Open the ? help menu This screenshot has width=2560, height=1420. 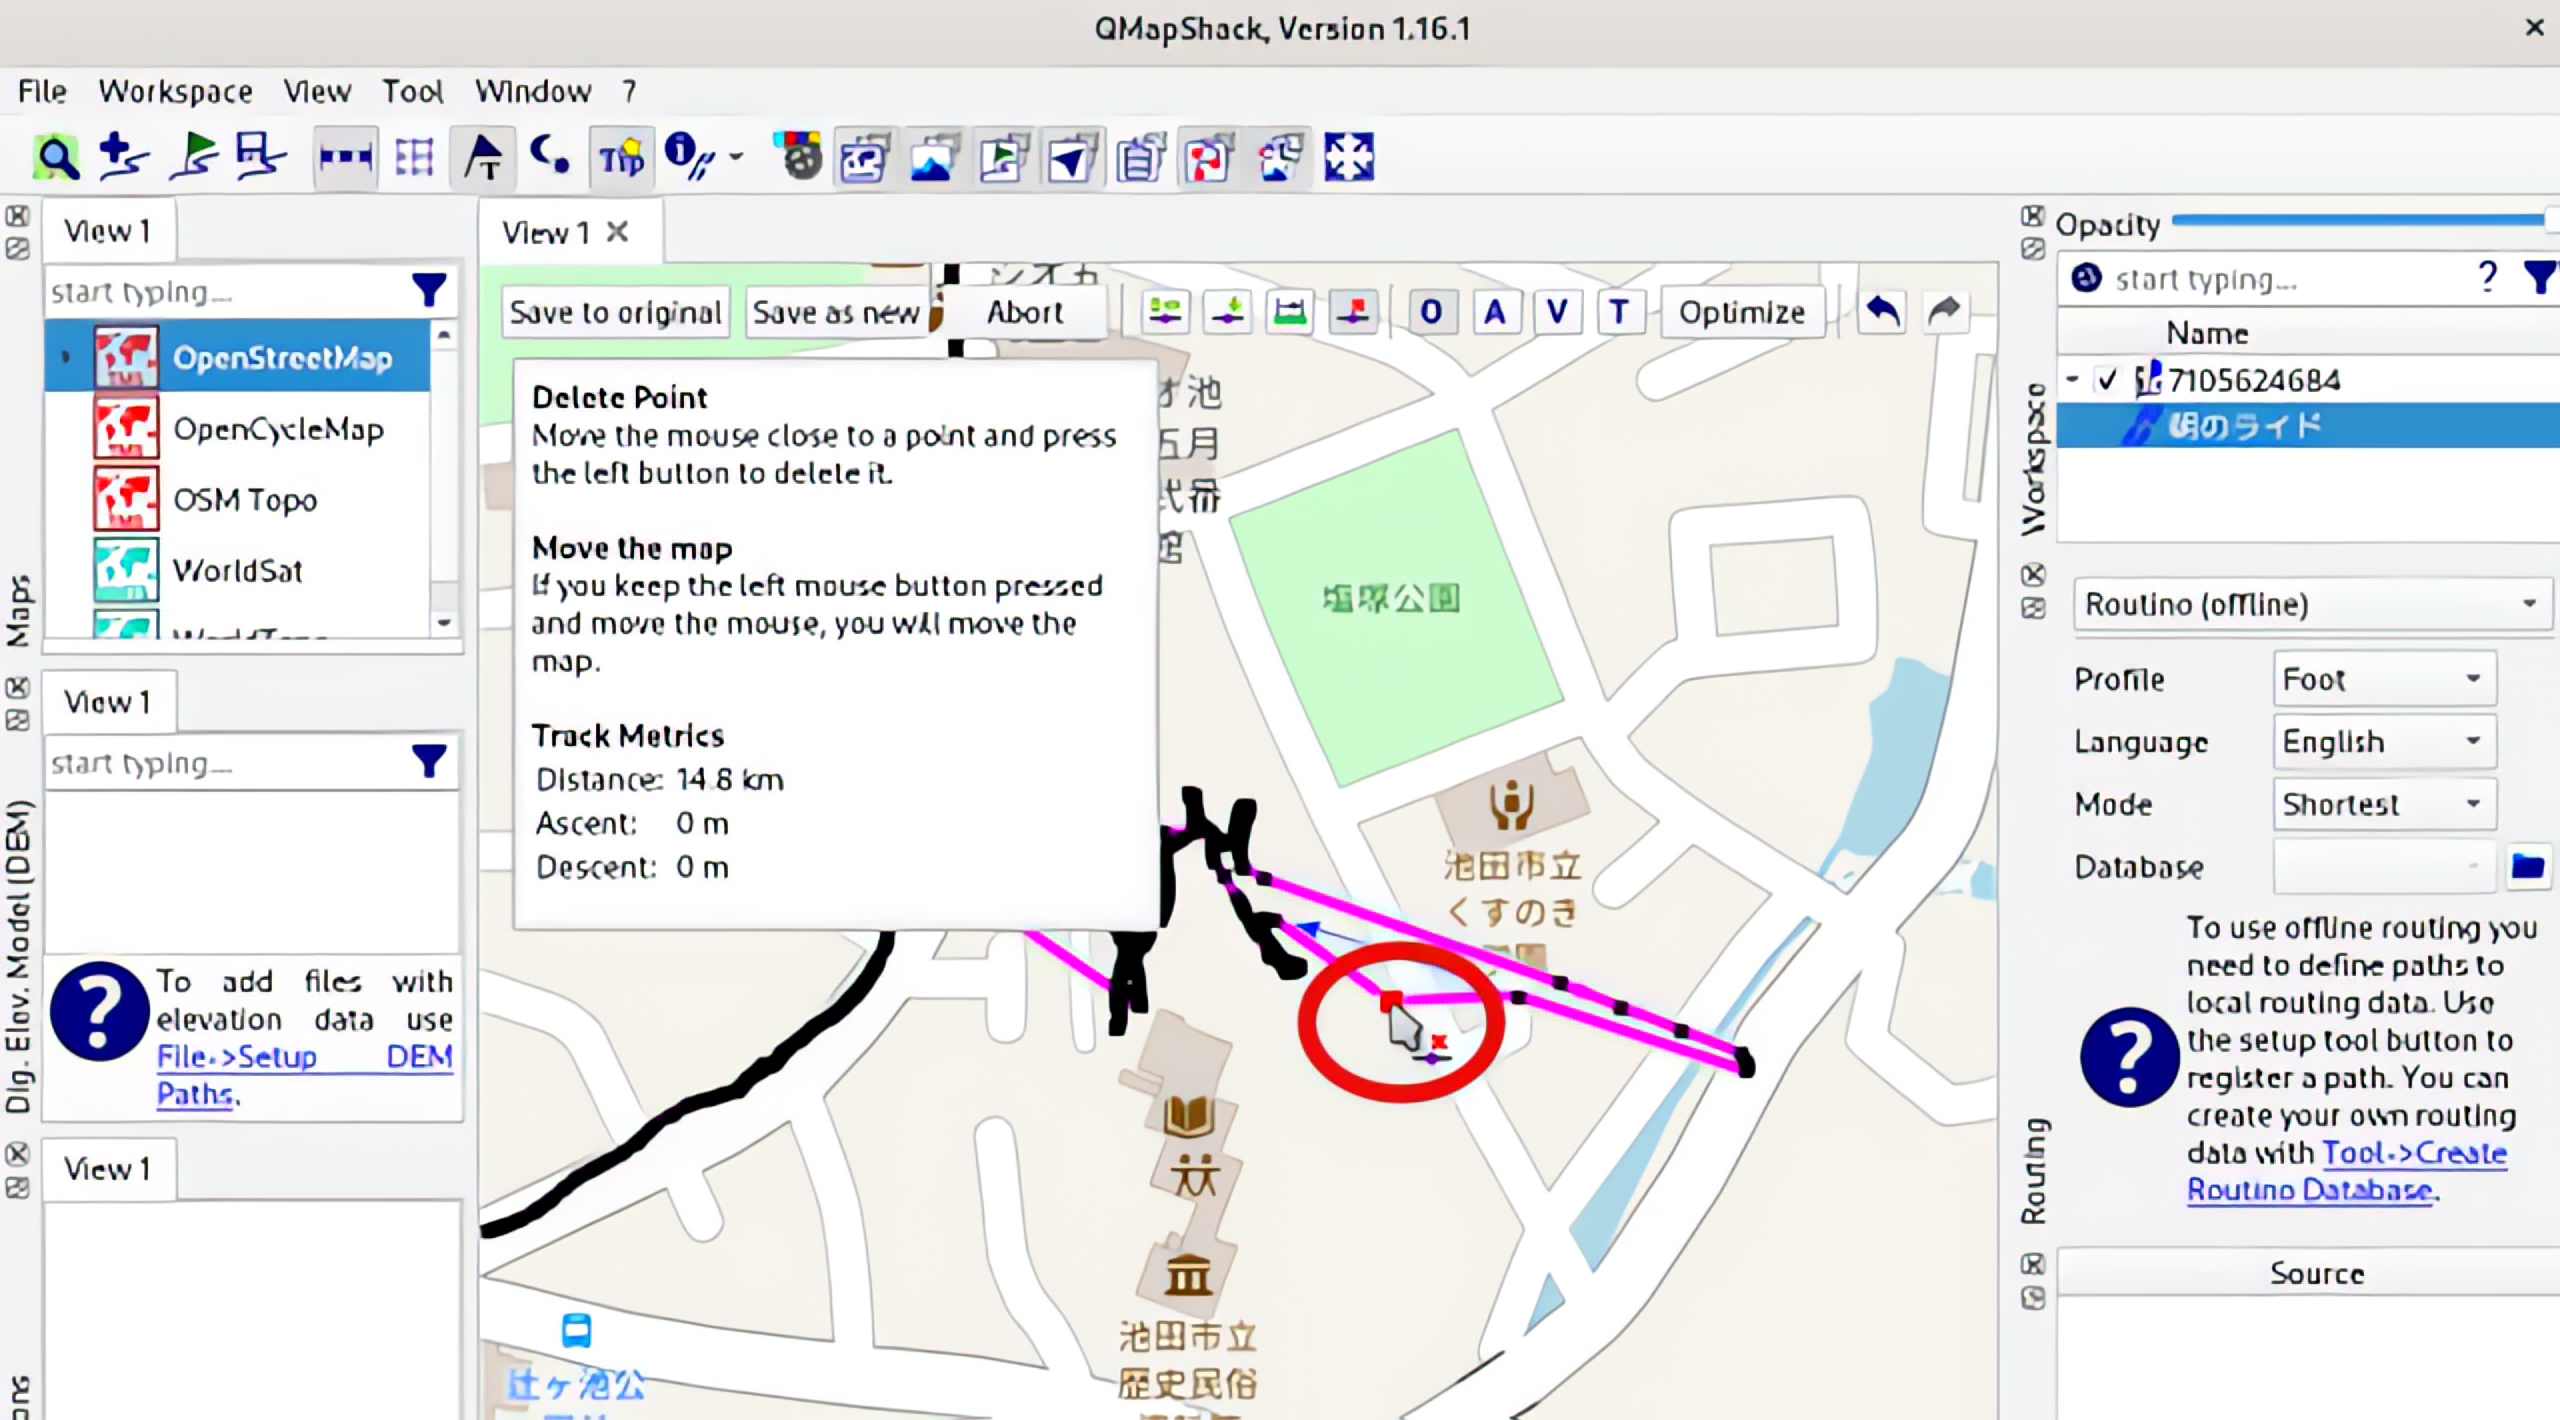629,91
